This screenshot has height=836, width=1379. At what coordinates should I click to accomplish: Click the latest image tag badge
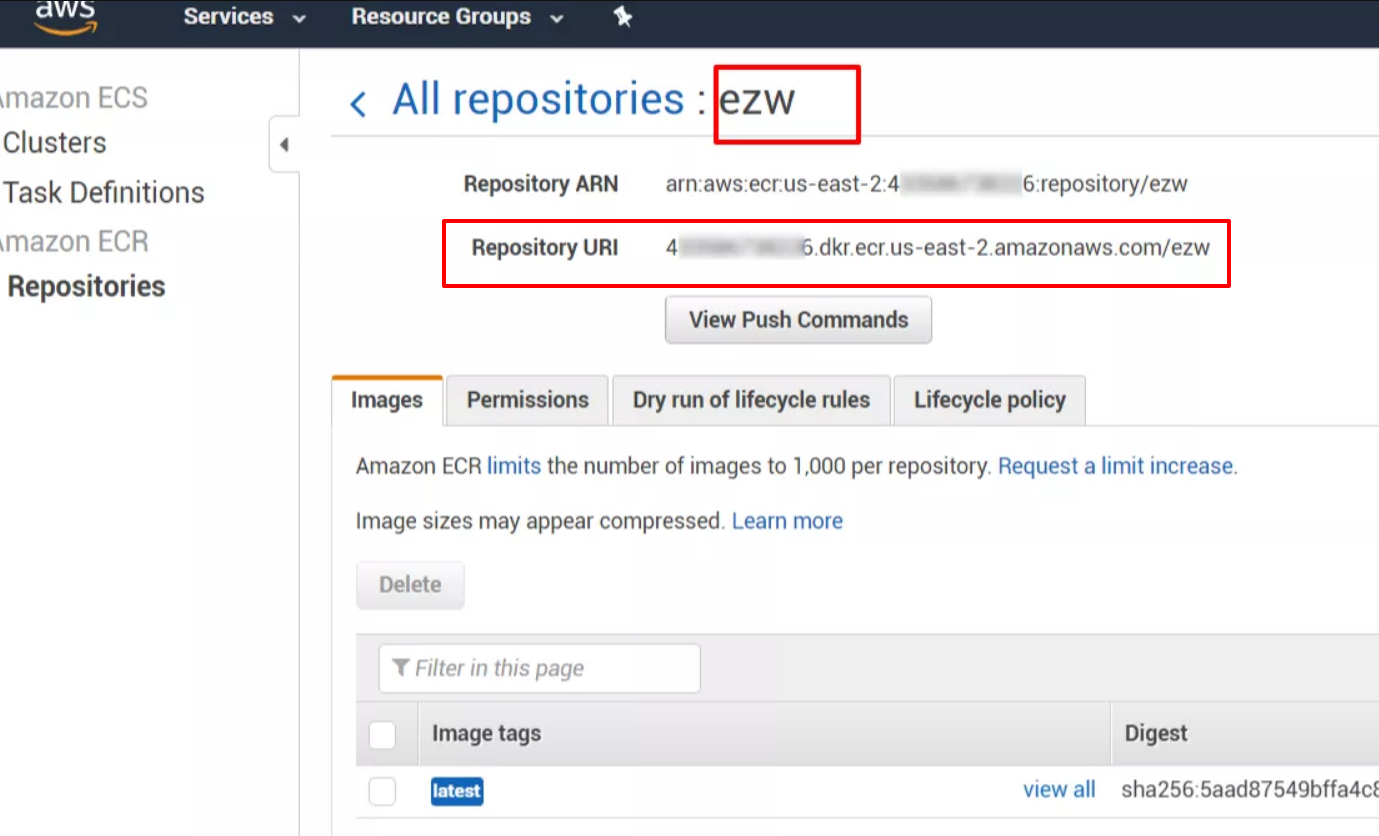[457, 791]
